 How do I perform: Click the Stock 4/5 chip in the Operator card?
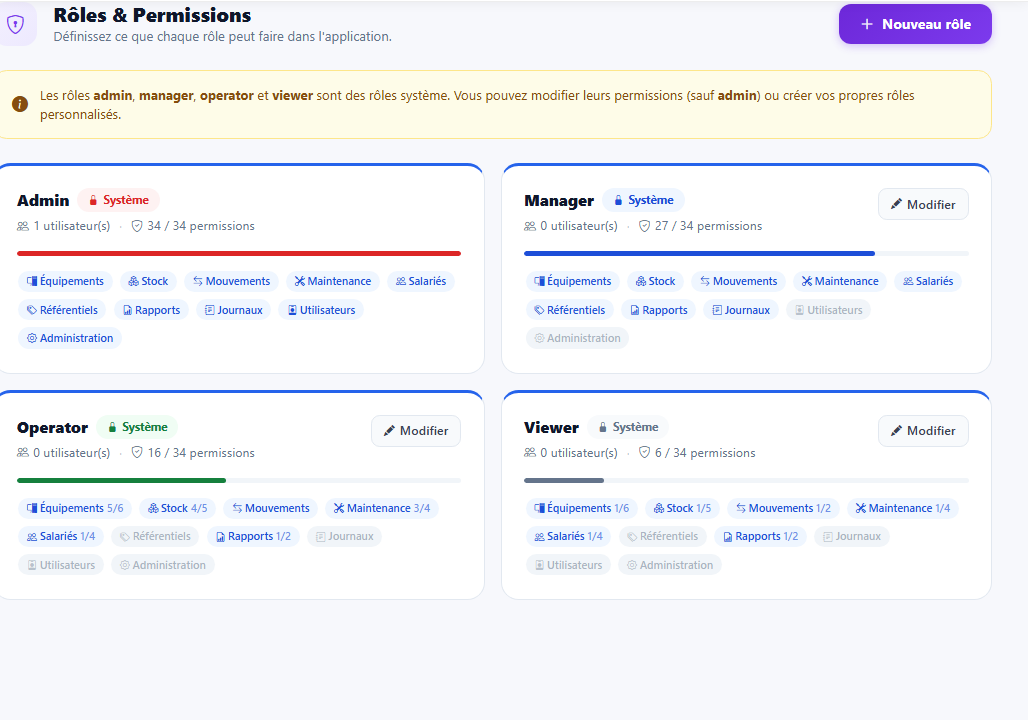[177, 508]
